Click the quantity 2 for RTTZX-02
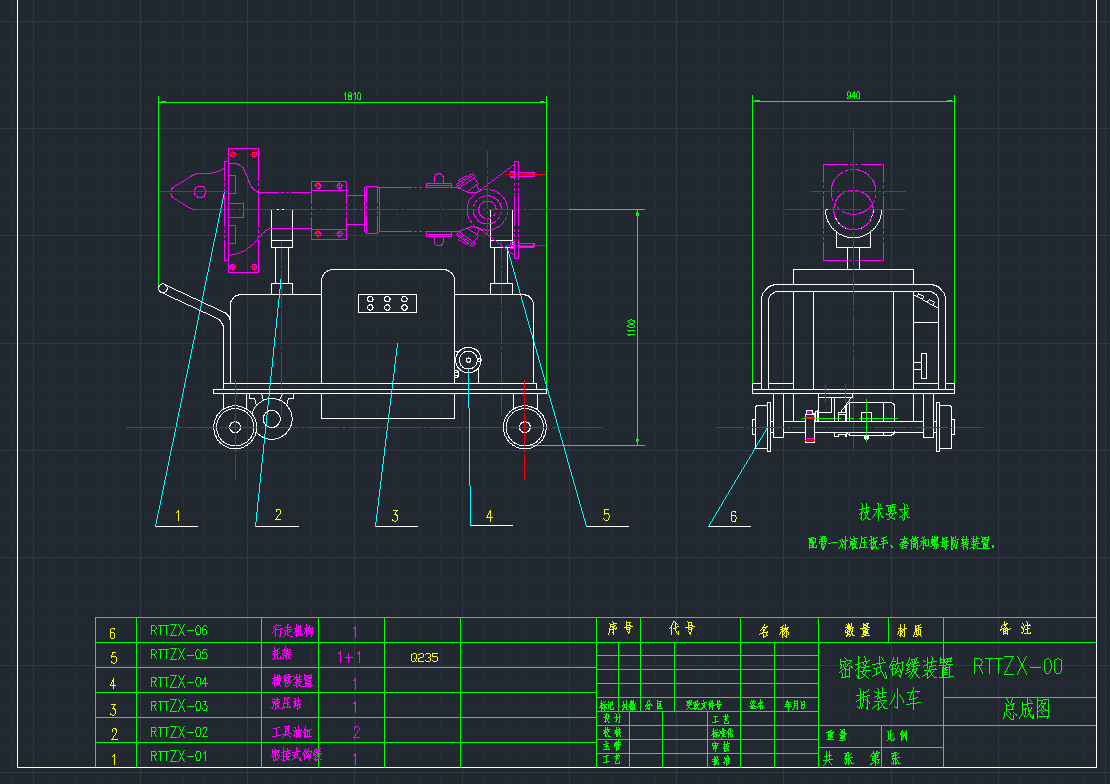1110x784 pixels. point(355,732)
